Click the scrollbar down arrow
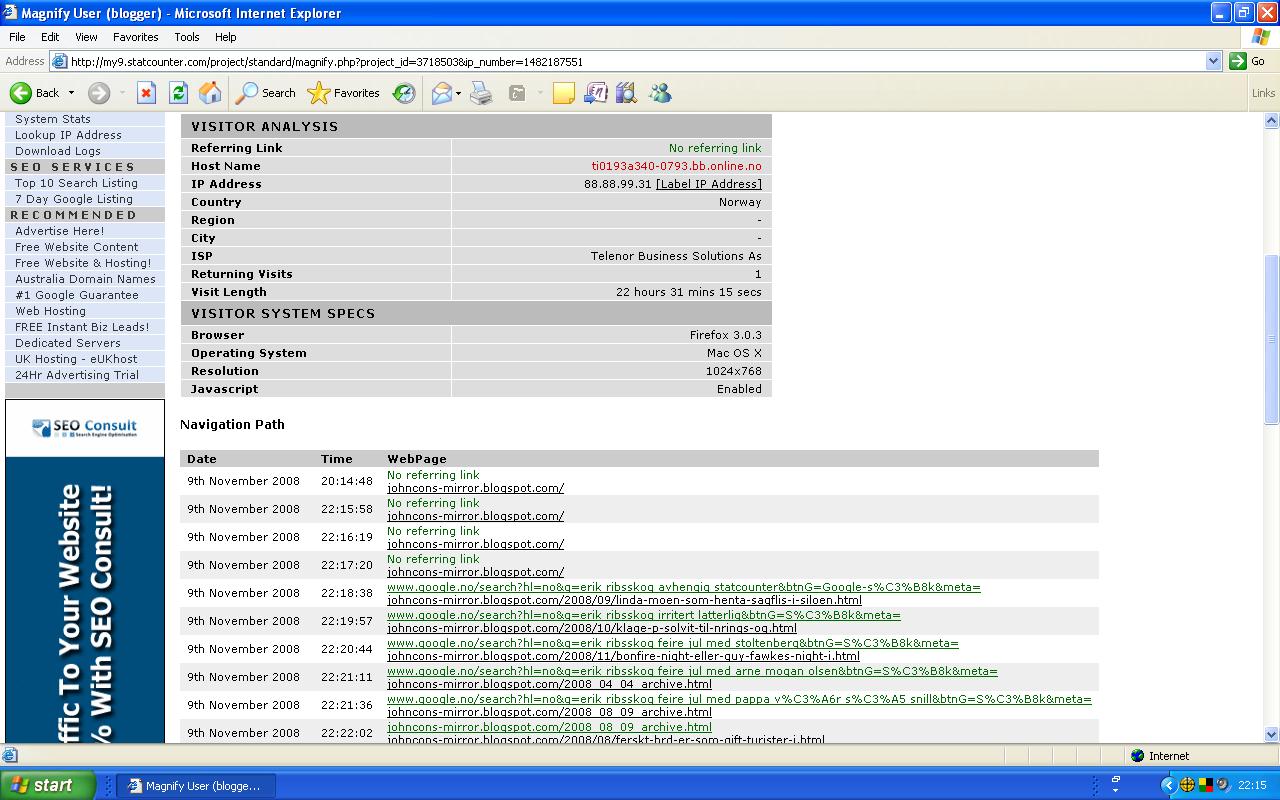1280x800 pixels. 1272,734
